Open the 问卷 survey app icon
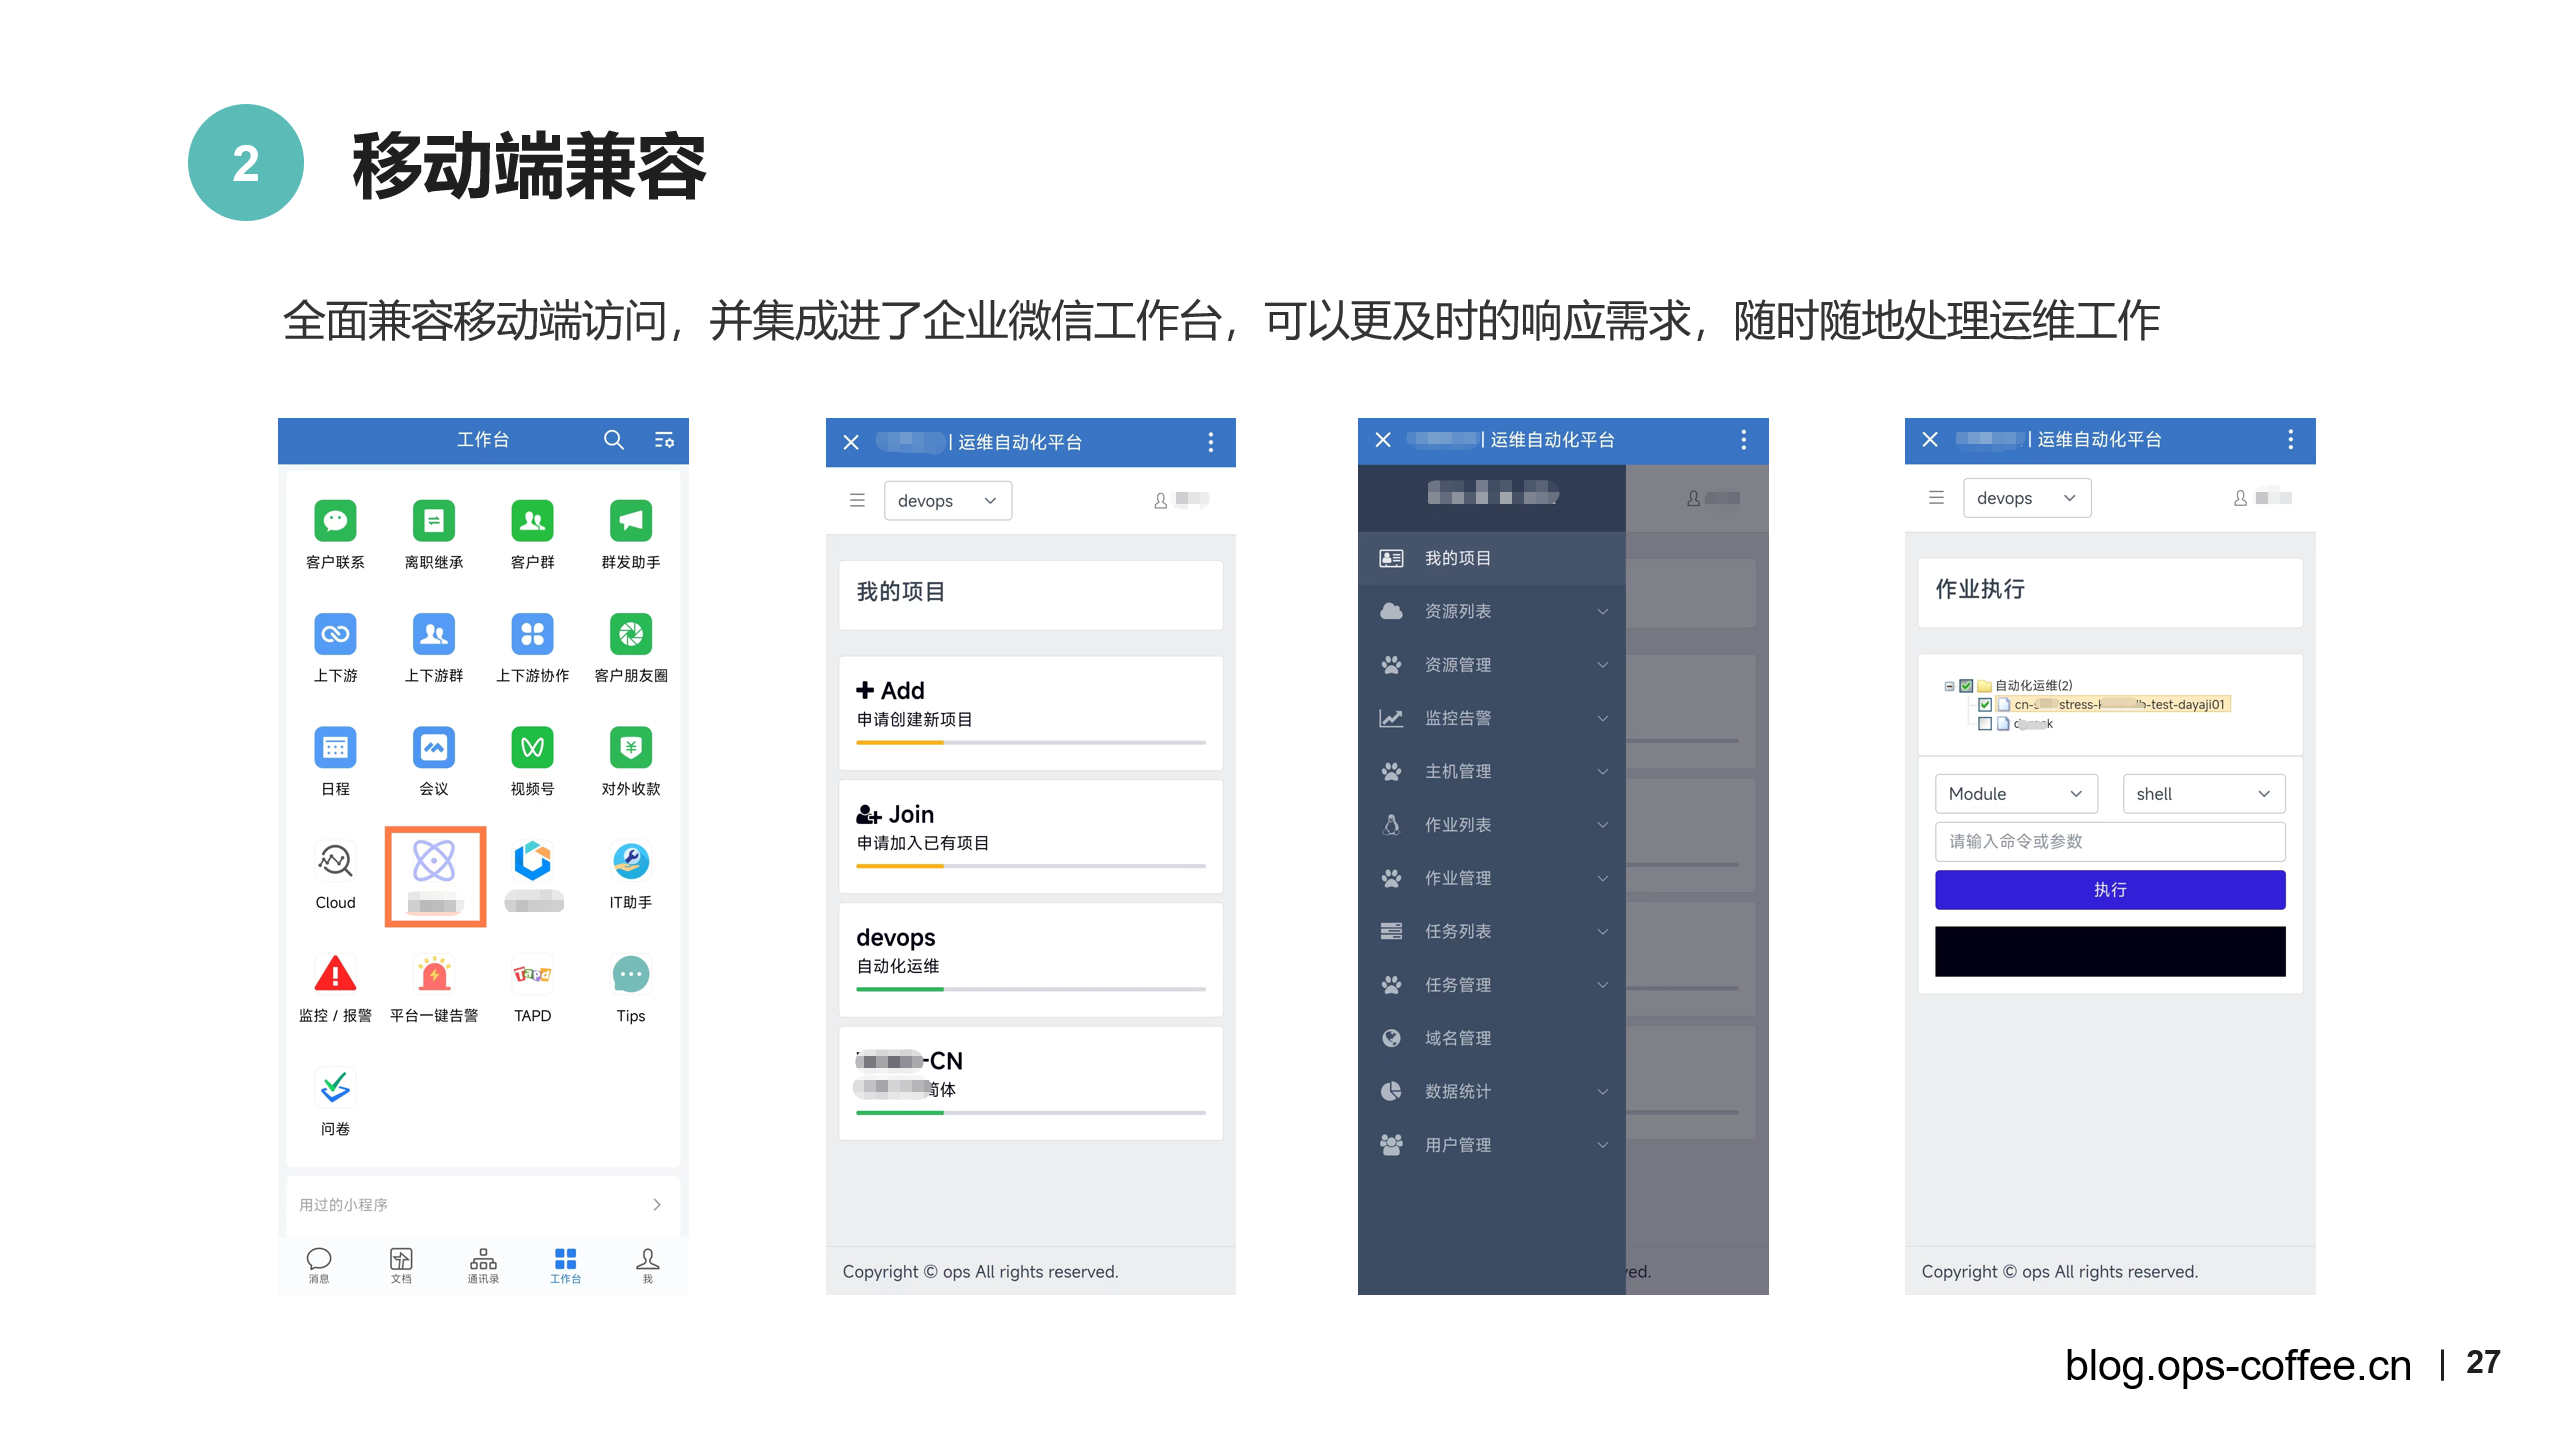 tap(335, 1088)
